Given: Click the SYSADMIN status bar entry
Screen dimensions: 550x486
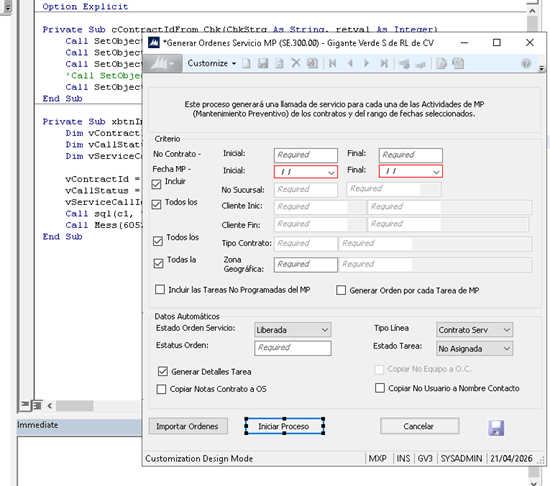Looking at the screenshot, I should coord(462,459).
